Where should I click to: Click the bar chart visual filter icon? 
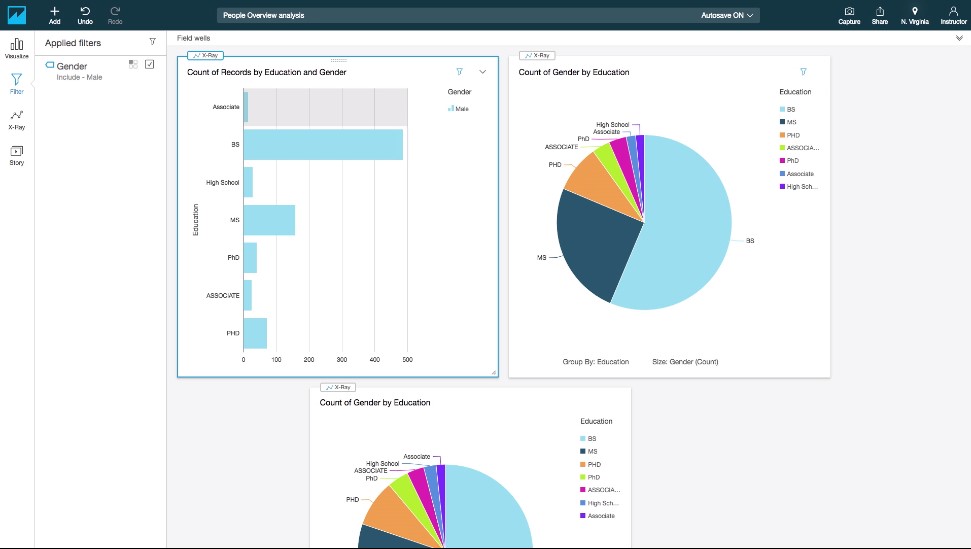(459, 72)
